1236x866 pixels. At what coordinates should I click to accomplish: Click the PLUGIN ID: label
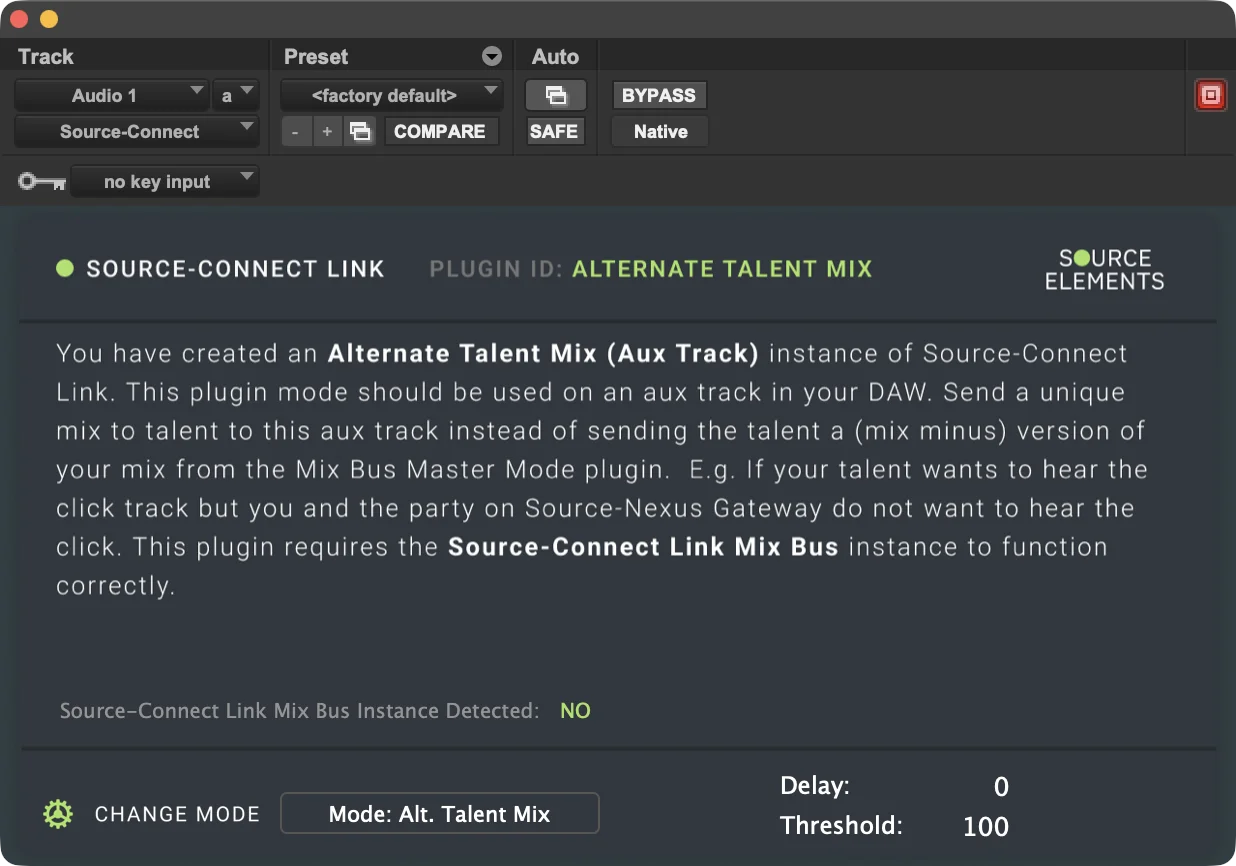point(497,269)
